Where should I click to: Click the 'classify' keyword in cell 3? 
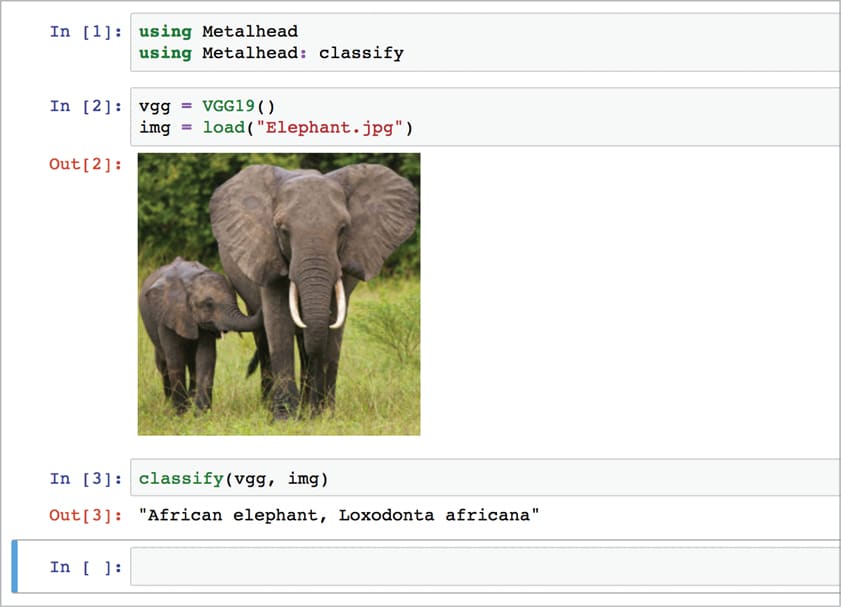click(x=181, y=479)
